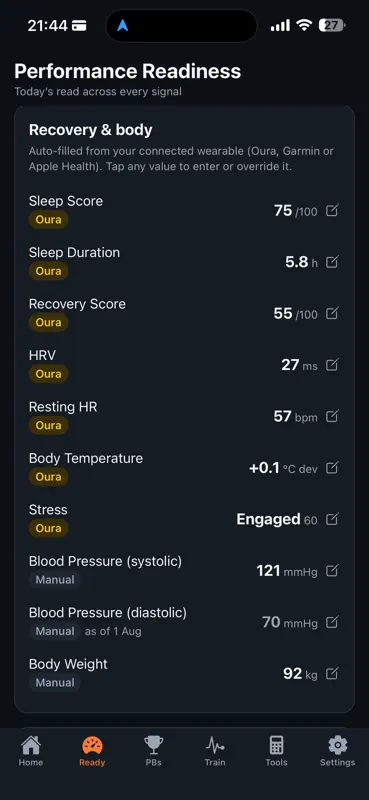The height and width of the screenshot is (800, 369).
Task: Tap the diastolic blood pressure edit icon
Action: click(332, 622)
